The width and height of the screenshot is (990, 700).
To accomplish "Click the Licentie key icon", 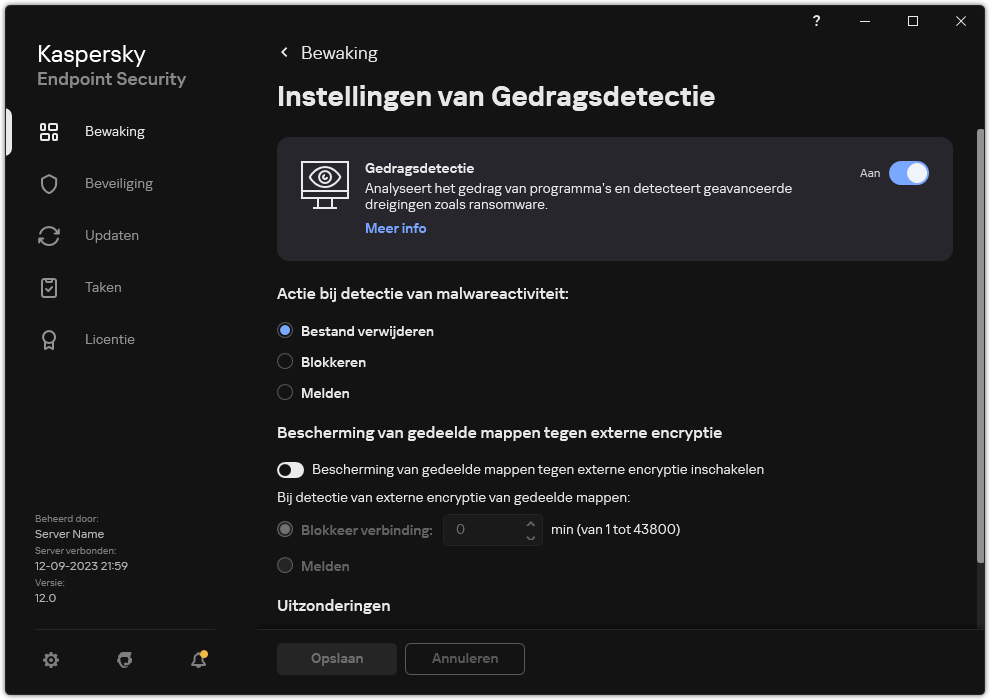I will (x=48, y=339).
